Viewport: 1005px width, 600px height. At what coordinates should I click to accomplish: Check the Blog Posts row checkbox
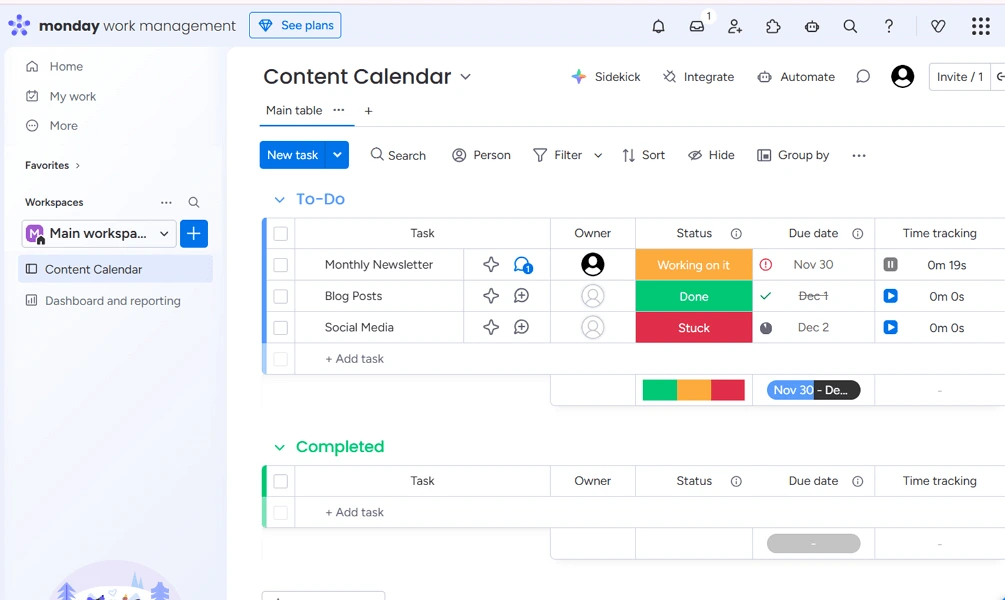pyautogui.click(x=281, y=296)
